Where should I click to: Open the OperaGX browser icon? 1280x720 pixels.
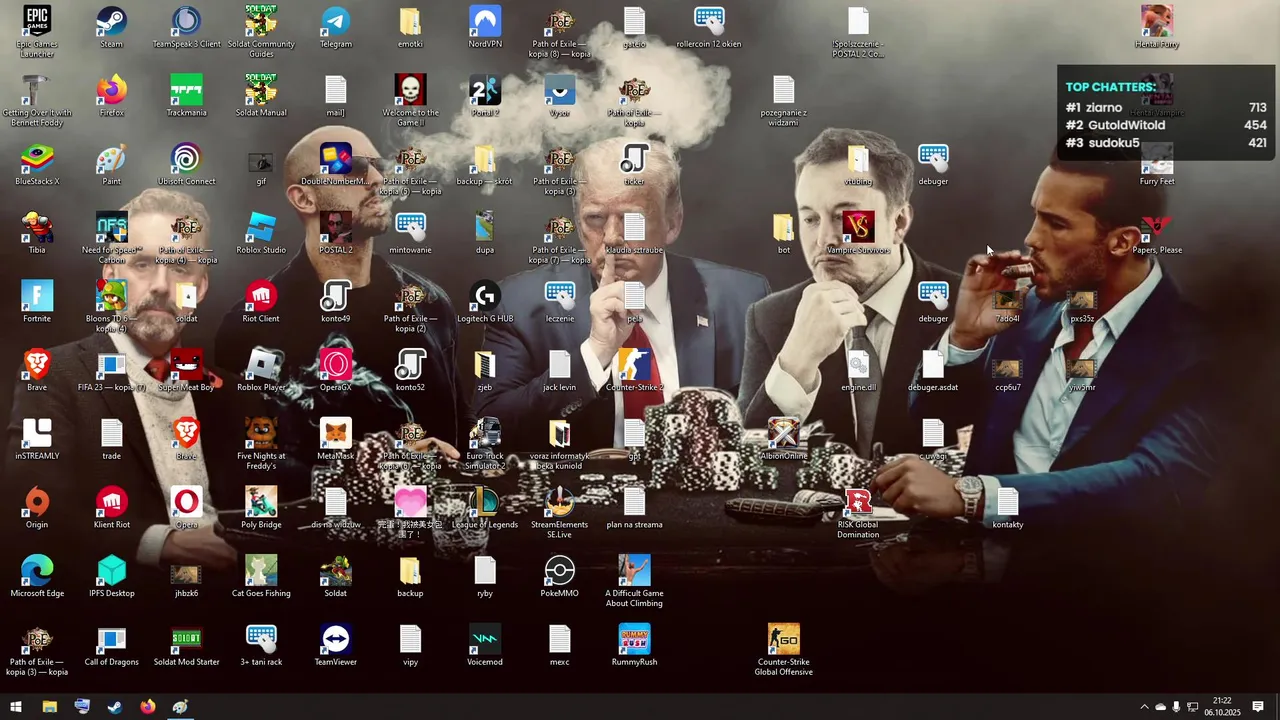click(335, 371)
